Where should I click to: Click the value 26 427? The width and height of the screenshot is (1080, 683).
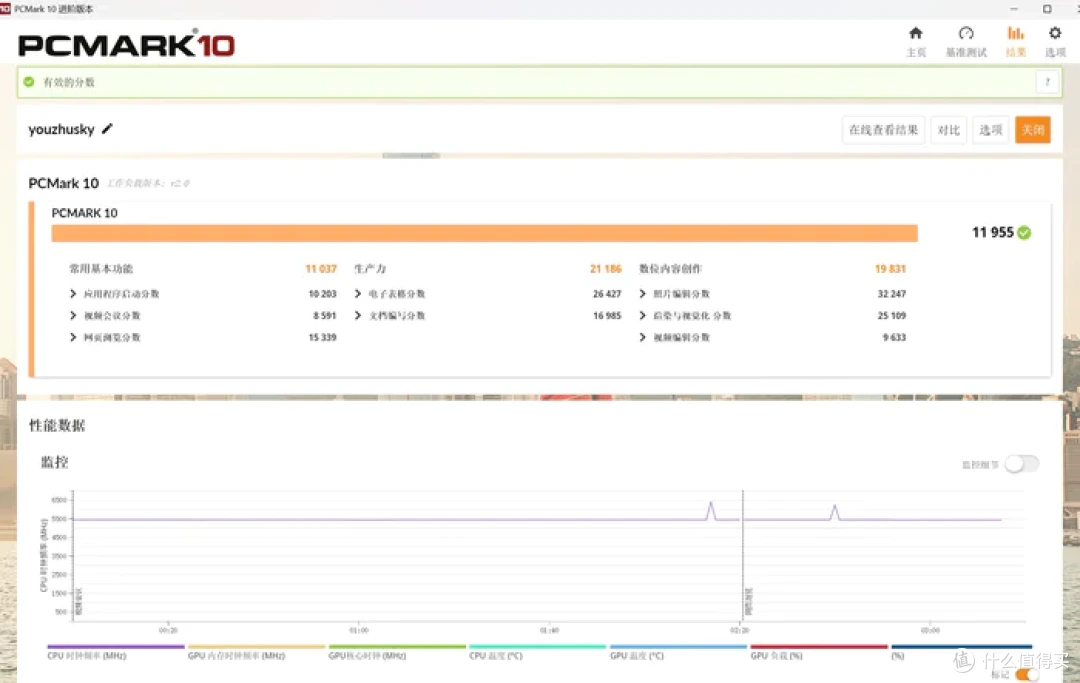pyautogui.click(x=607, y=294)
